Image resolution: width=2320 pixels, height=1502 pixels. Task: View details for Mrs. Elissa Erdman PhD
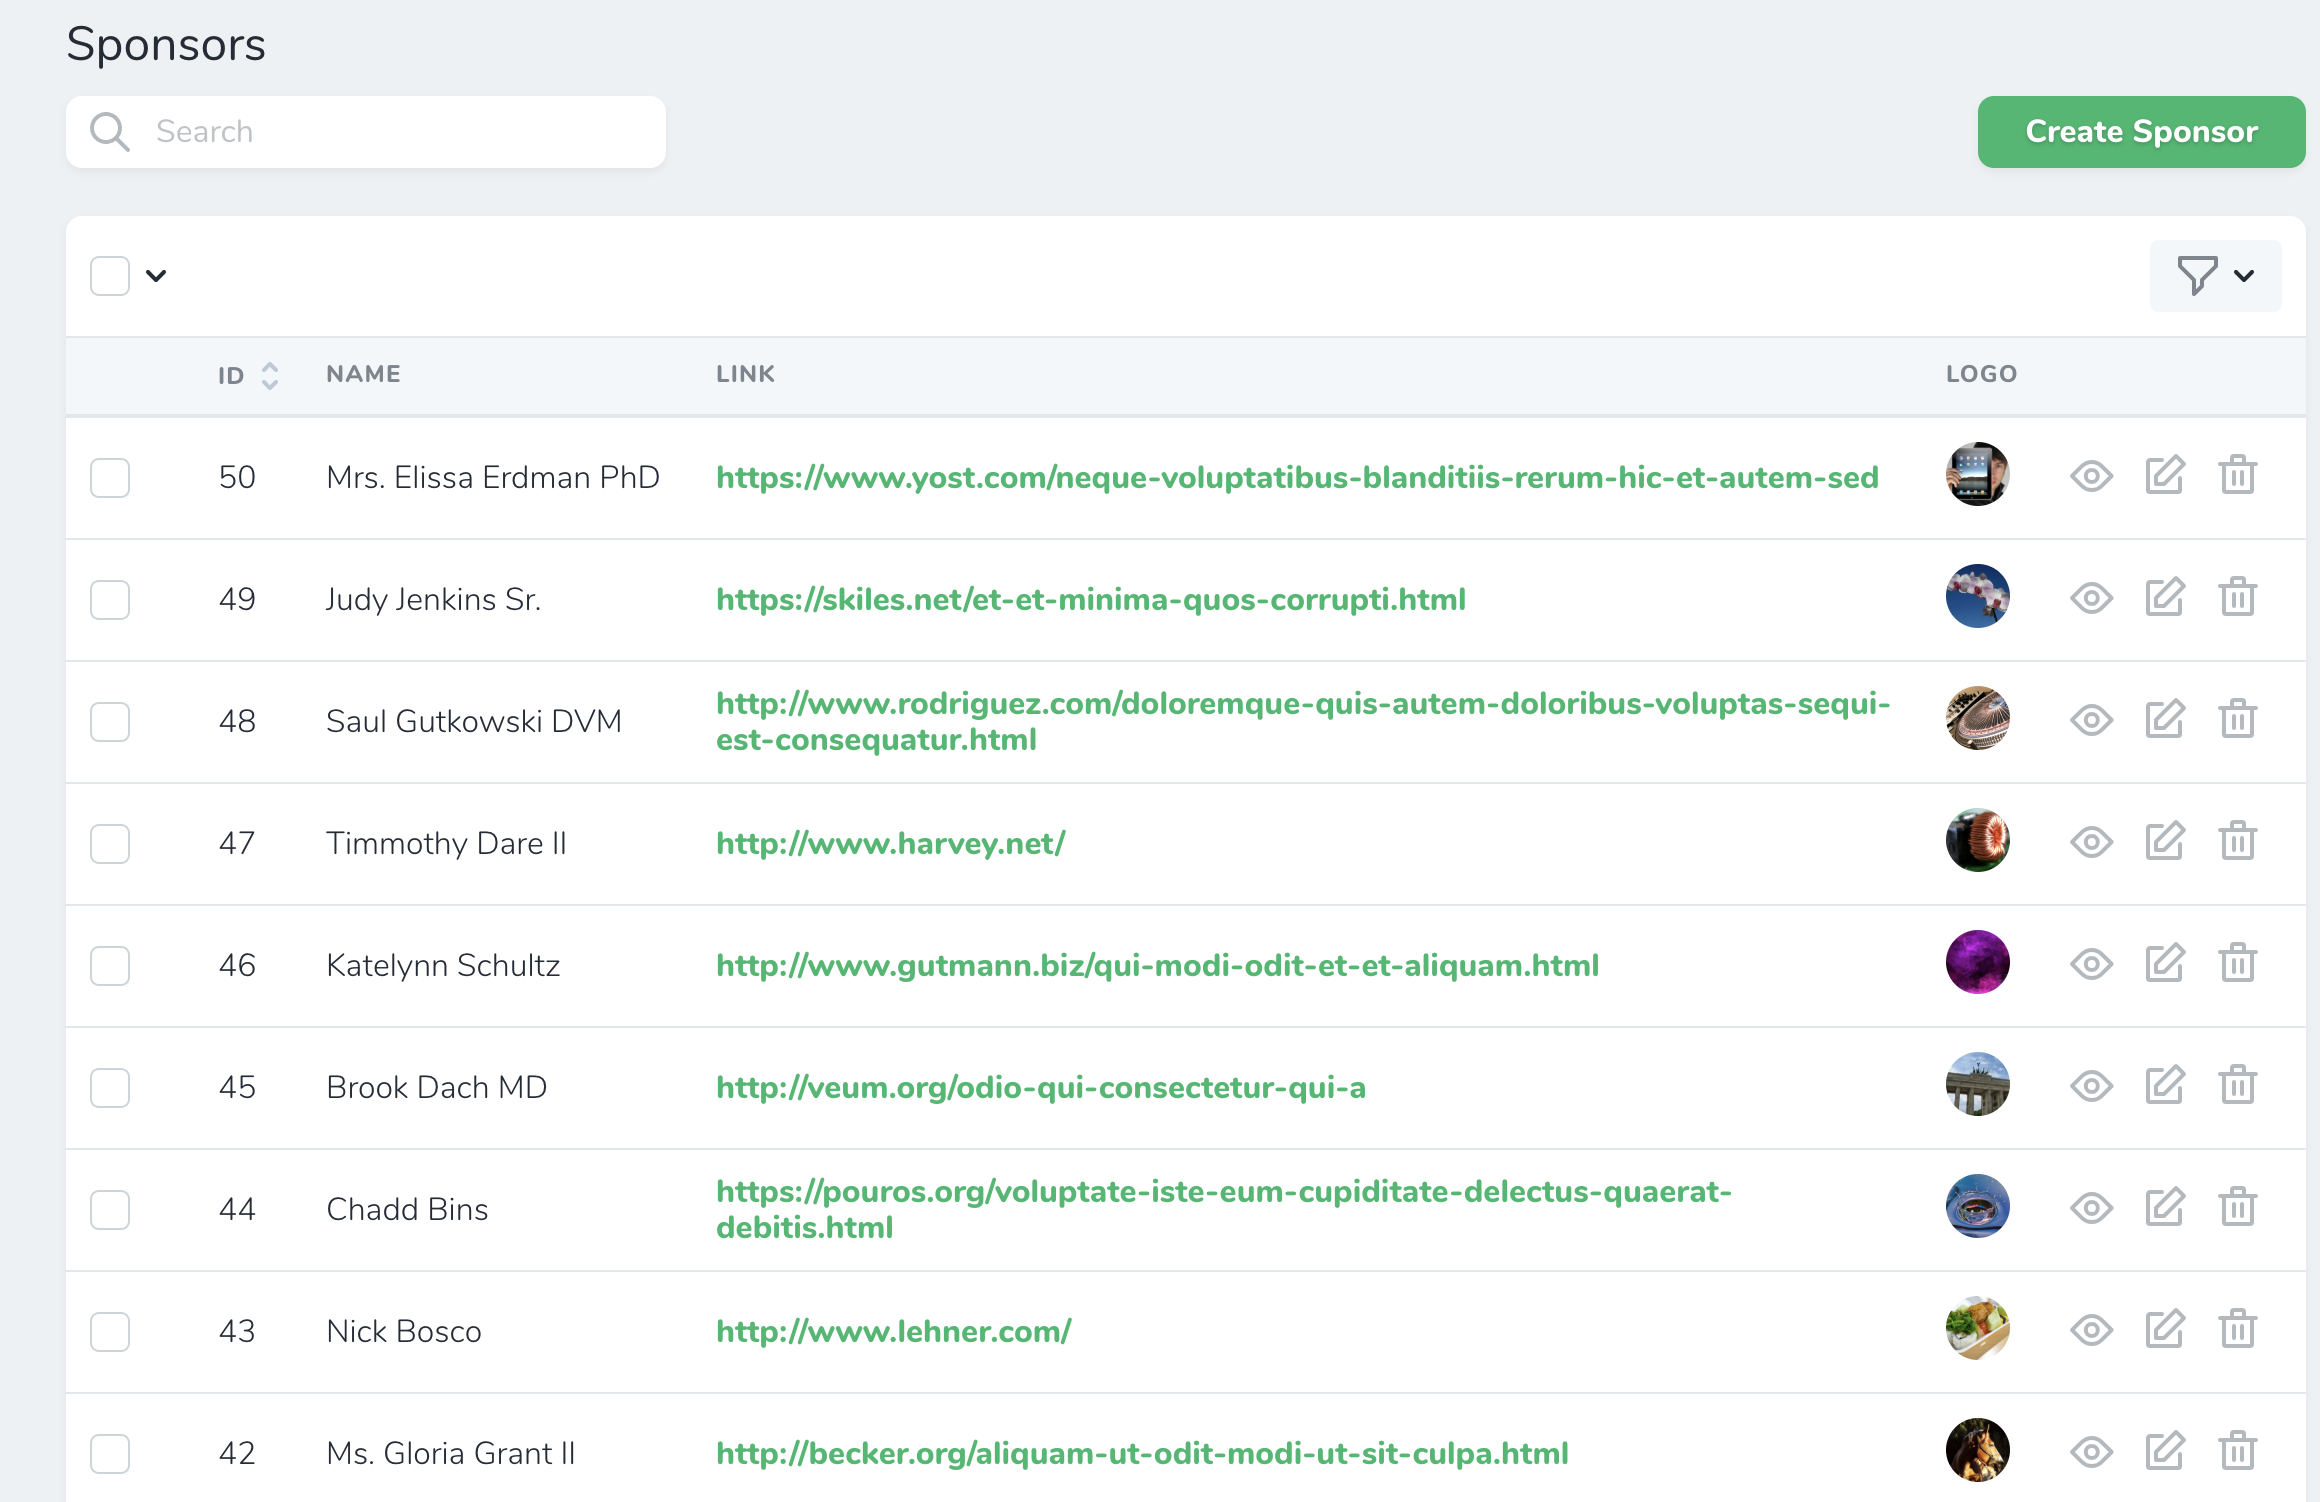pos(2091,476)
